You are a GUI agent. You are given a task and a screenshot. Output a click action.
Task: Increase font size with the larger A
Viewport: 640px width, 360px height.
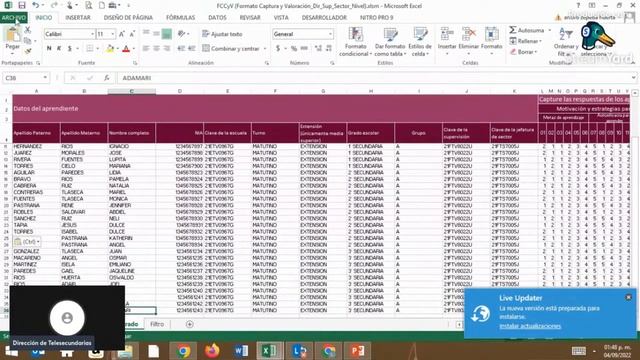point(122,34)
